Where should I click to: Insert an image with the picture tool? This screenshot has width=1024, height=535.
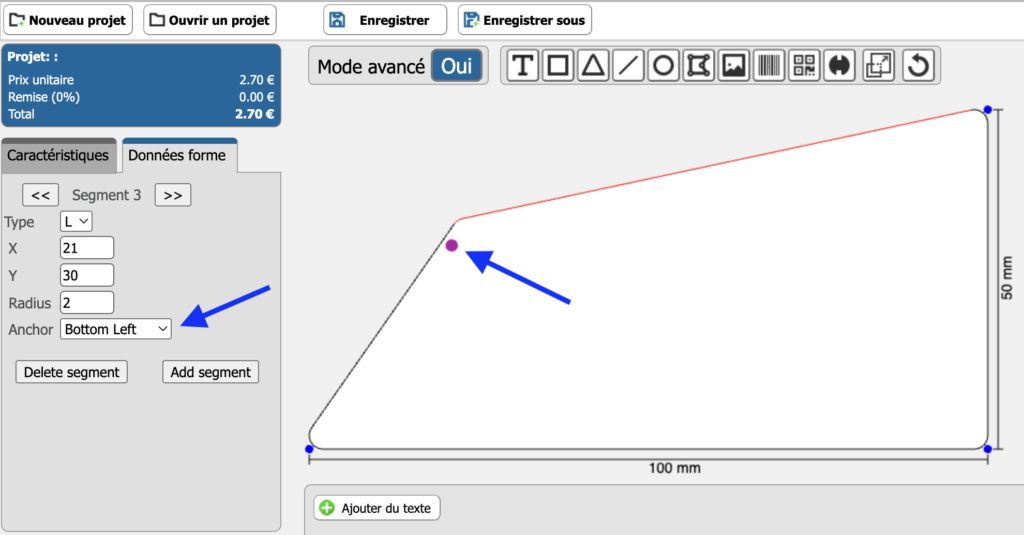pyautogui.click(x=734, y=65)
